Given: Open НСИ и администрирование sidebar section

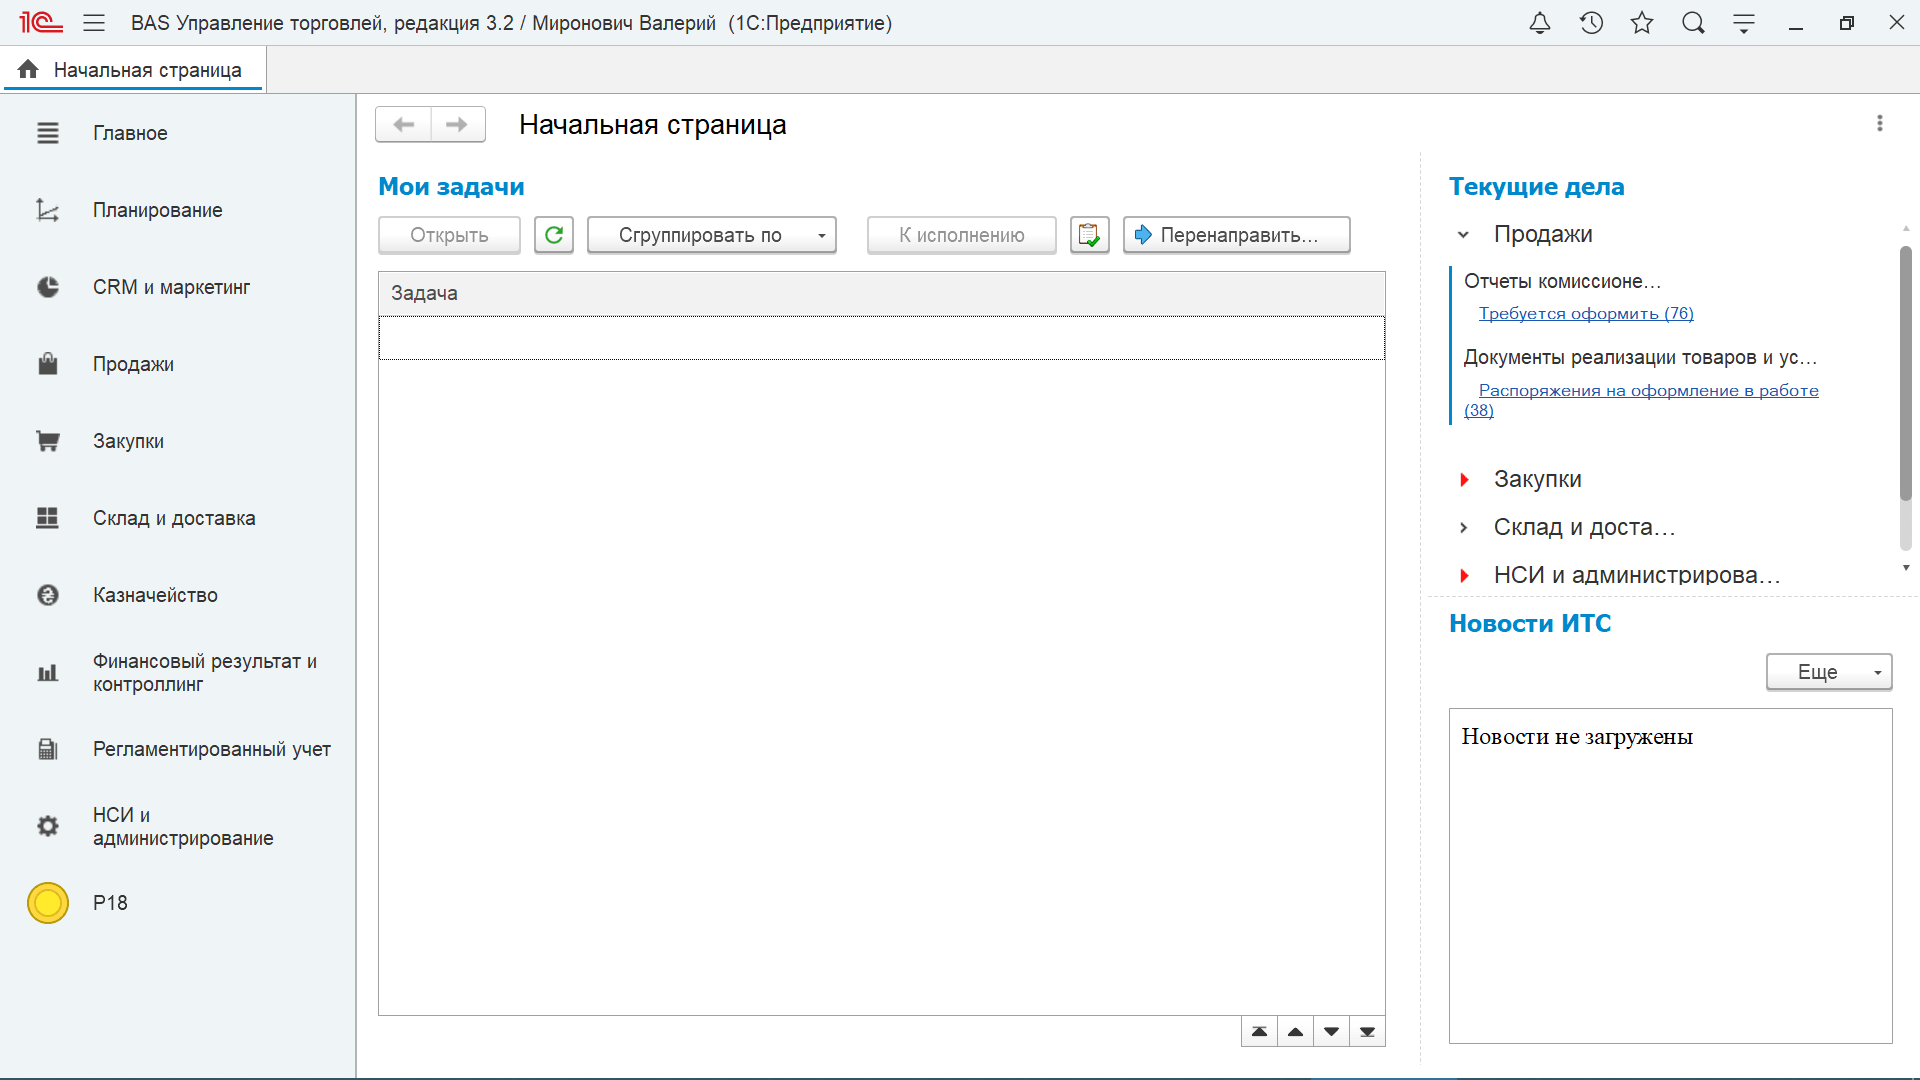Looking at the screenshot, I should pyautogui.click(x=183, y=826).
